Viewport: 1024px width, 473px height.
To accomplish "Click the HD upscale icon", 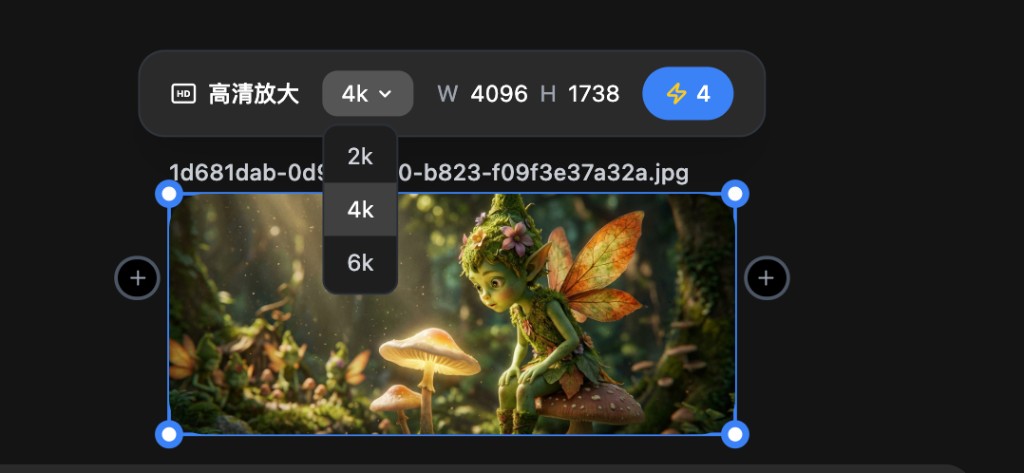I will (183, 94).
